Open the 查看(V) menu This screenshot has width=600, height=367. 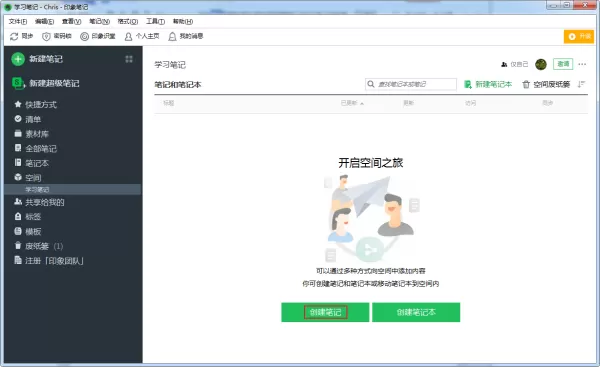coord(72,21)
